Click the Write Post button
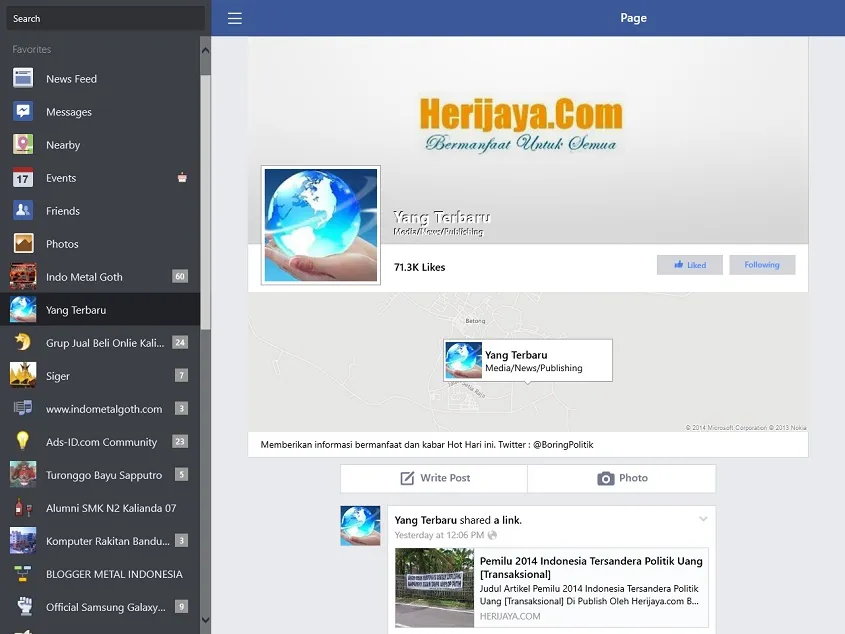 click(434, 478)
